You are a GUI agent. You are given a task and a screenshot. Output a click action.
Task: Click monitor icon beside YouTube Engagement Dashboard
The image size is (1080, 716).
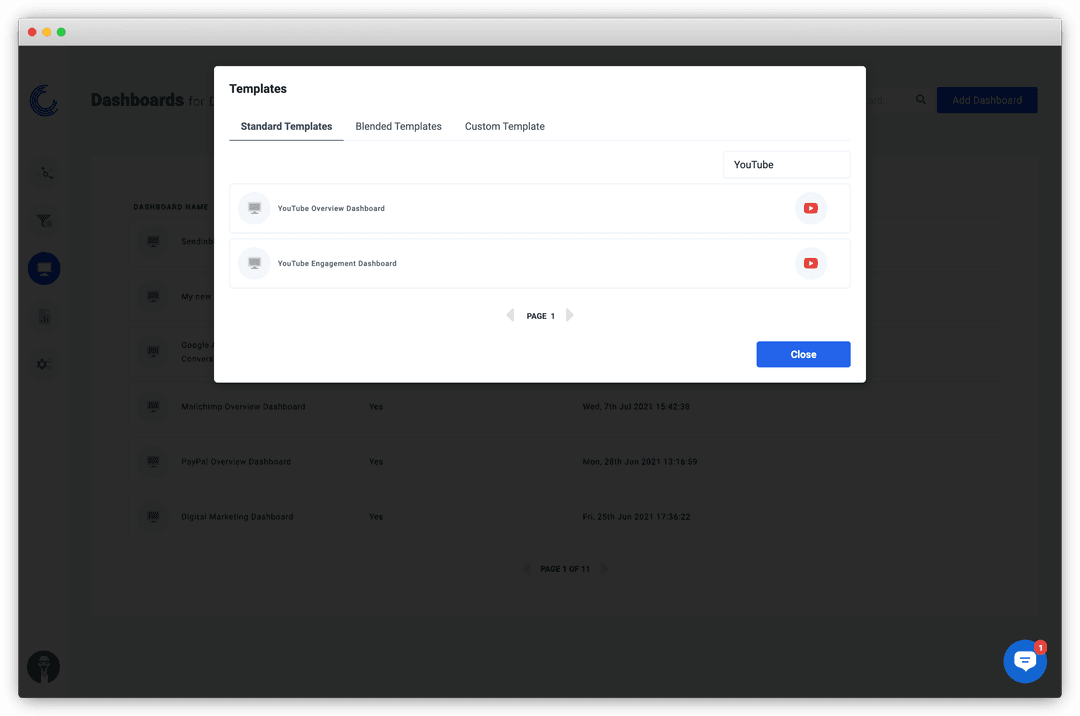tap(254, 263)
